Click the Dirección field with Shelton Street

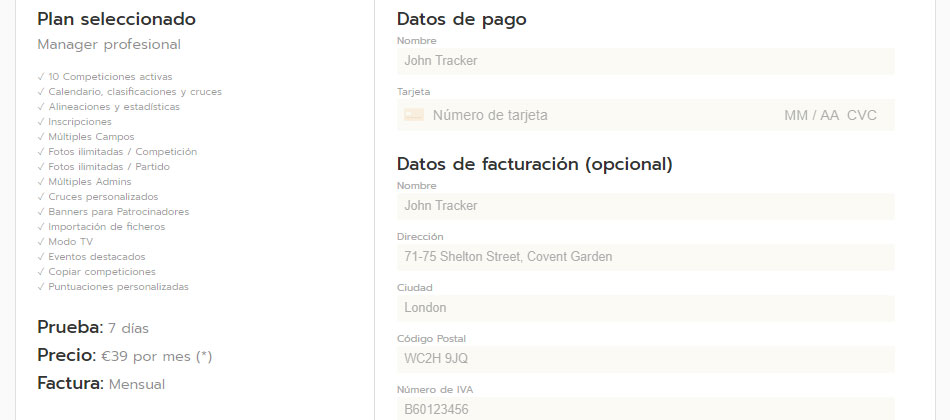(x=645, y=257)
